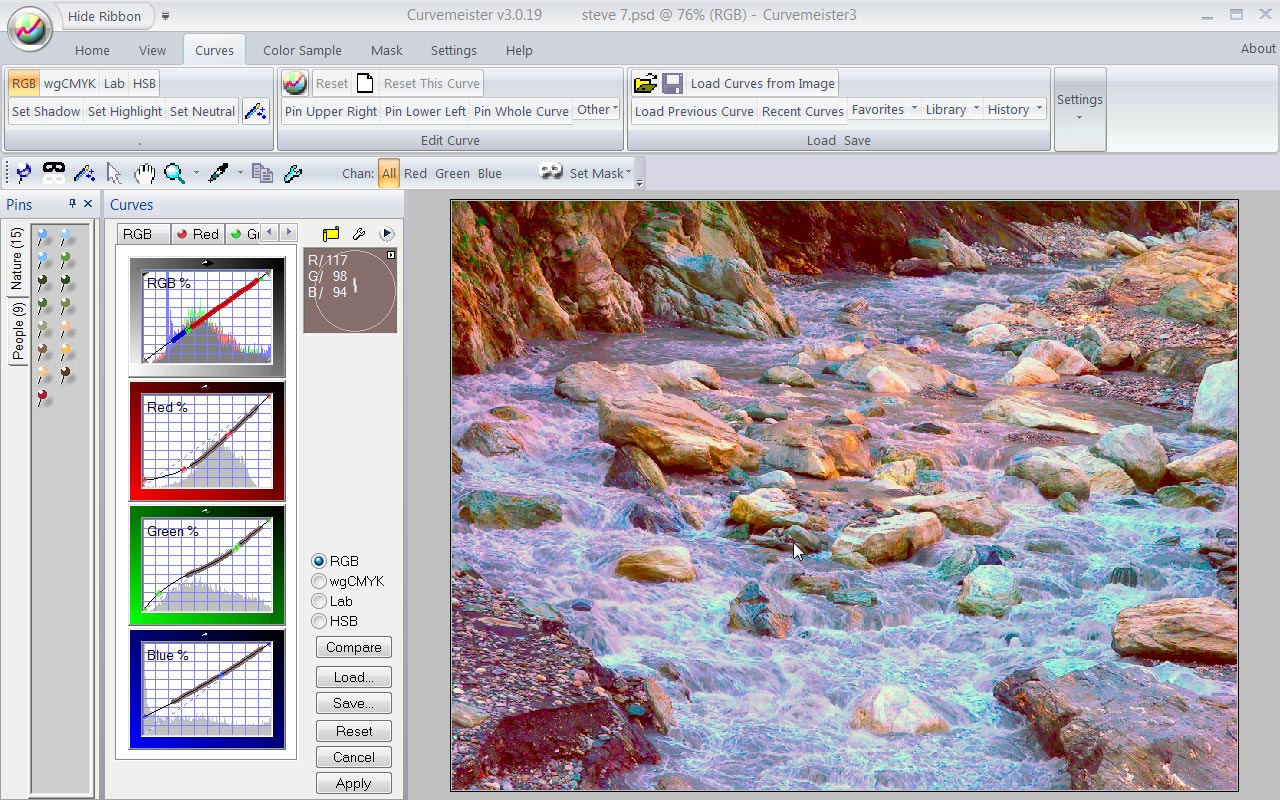Switch Chan to Red
Viewport: 1280px width, 800px height.
(415, 173)
